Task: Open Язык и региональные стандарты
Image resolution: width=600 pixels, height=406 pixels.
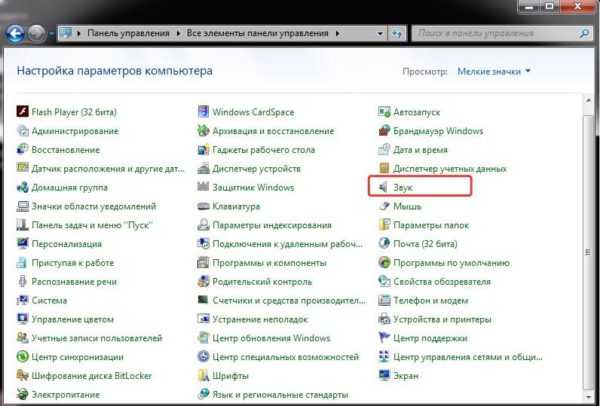Action: click(273, 394)
